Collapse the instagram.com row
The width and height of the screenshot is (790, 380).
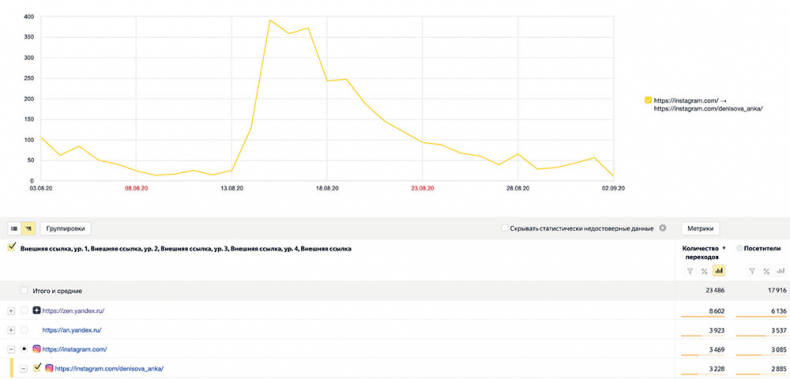pyautogui.click(x=11, y=349)
